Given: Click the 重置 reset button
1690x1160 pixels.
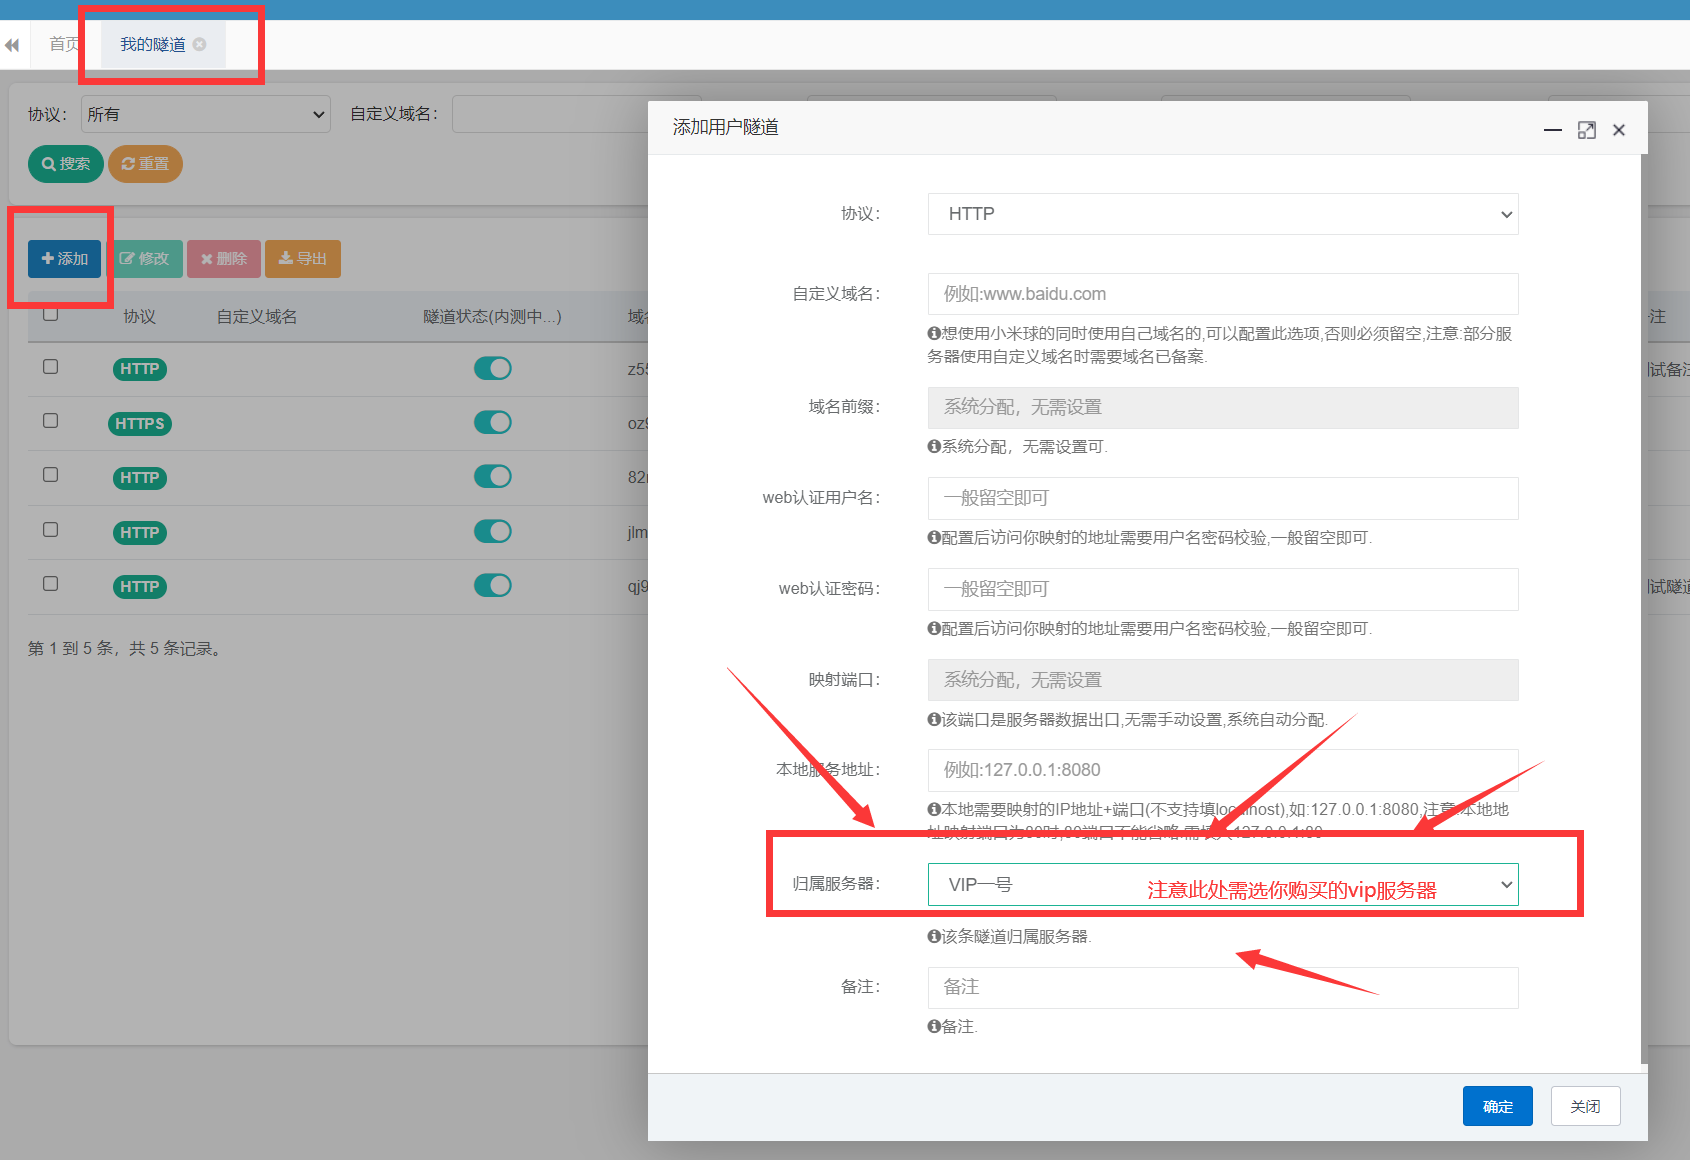Looking at the screenshot, I should click(x=145, y=164).
